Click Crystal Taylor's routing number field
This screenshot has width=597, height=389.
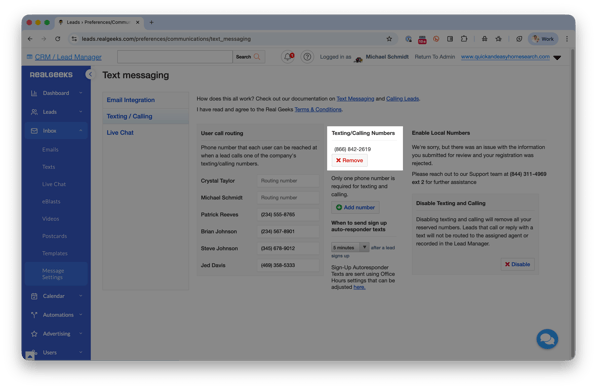(x=288, y=181)
